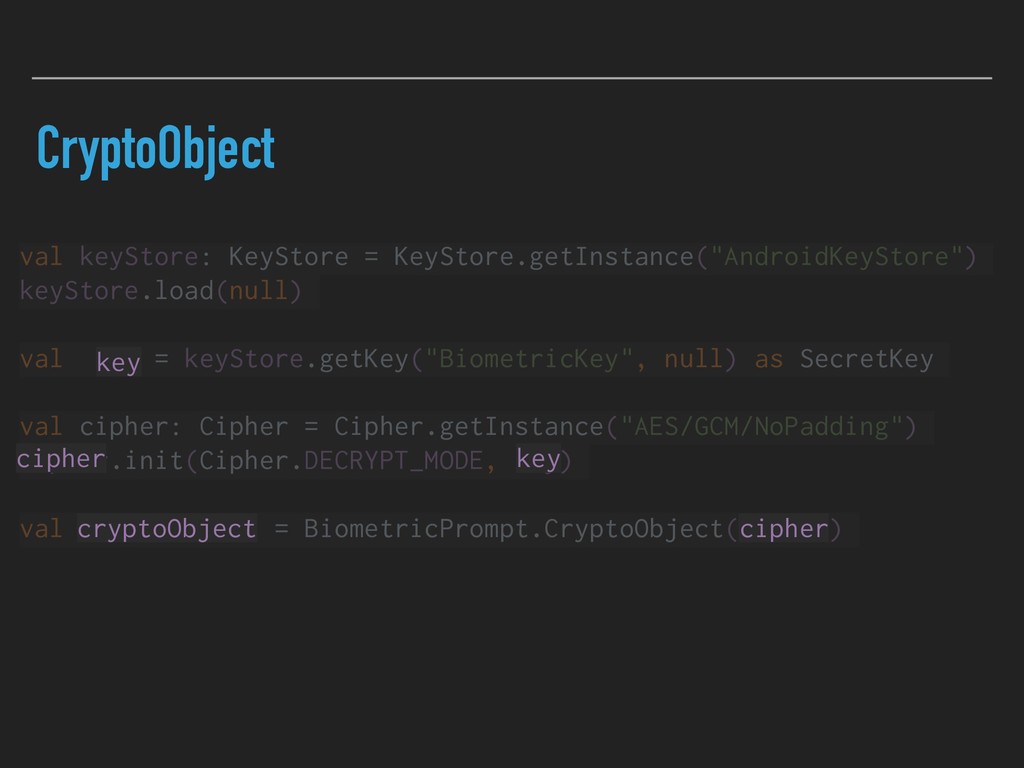
Task: Click the DECRYPT_MODE constant
Action: (392, 461)
